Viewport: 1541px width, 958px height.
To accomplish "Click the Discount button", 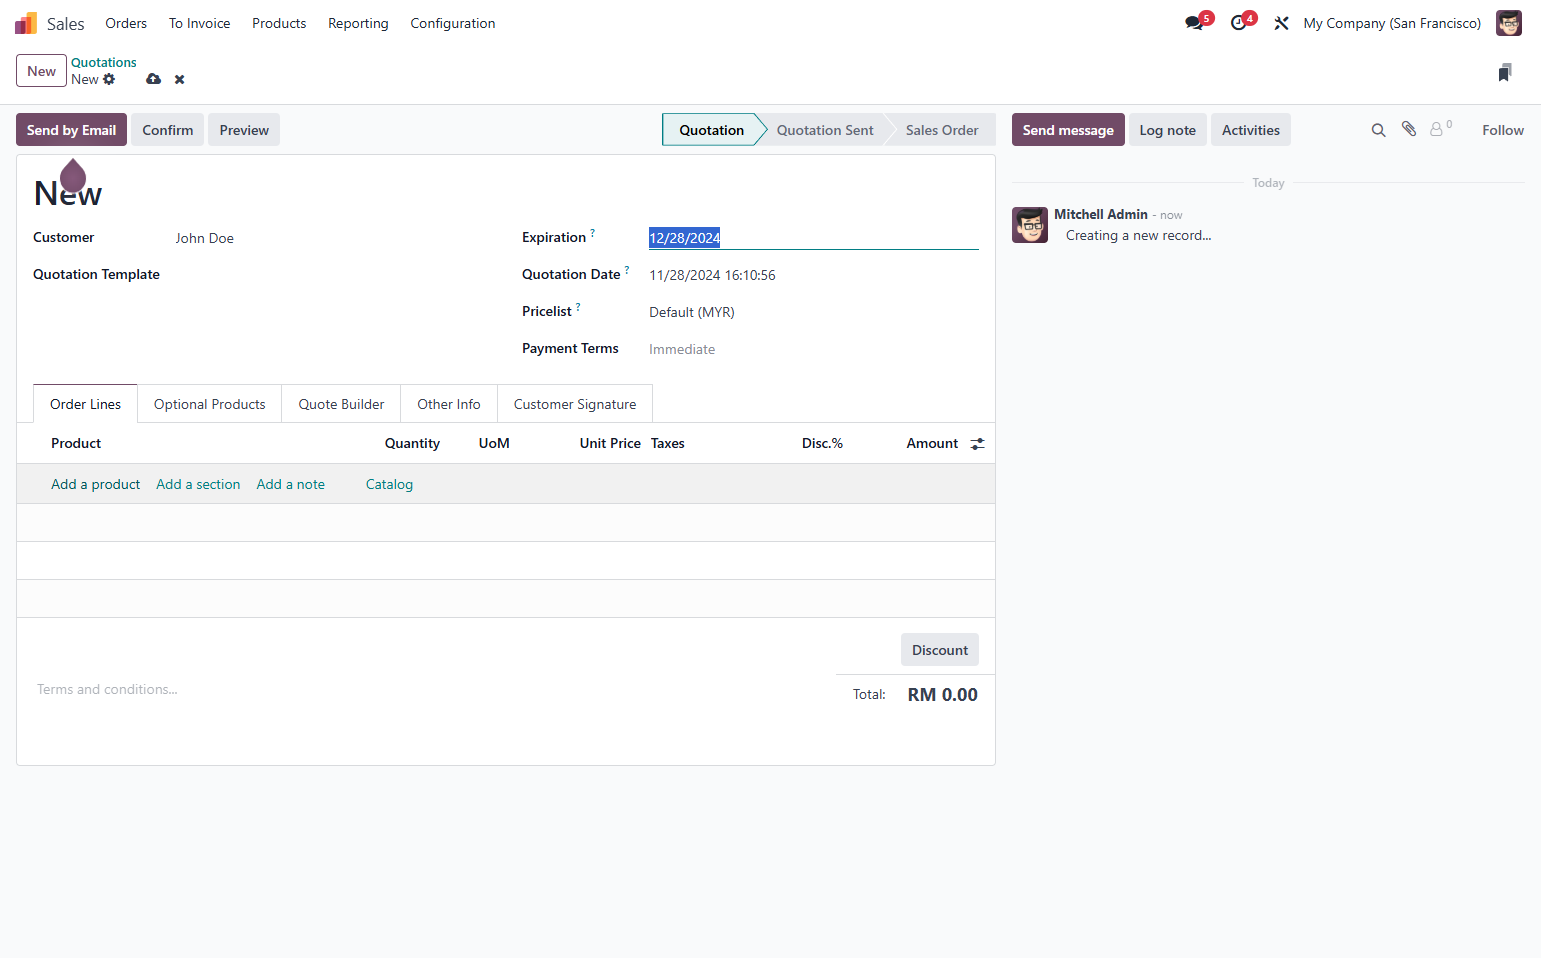I will (x=940, y=650).
